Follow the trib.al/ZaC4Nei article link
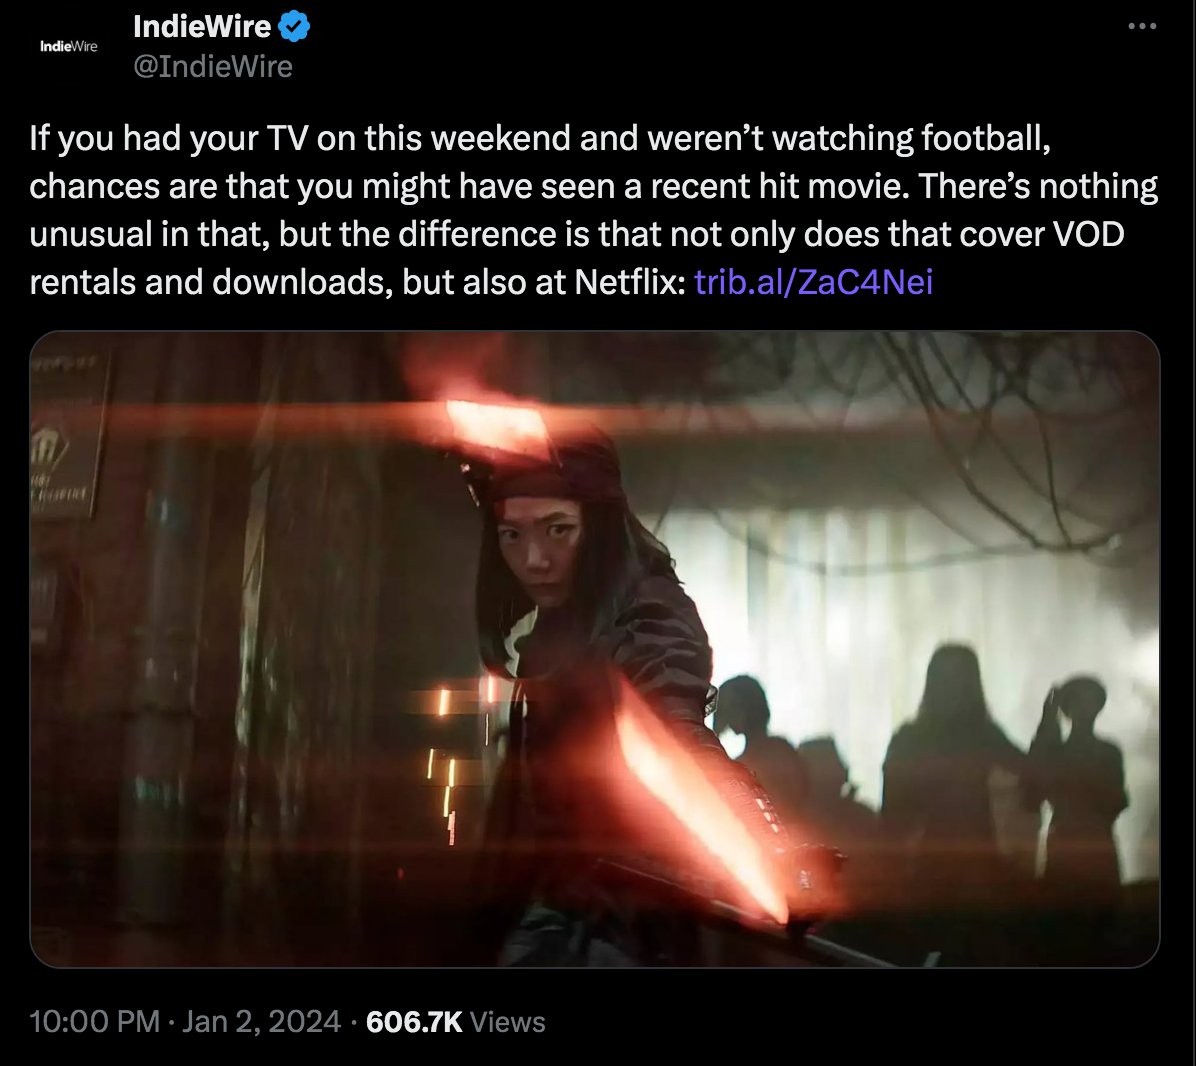 pyautogui.click(x=813, y=282)
